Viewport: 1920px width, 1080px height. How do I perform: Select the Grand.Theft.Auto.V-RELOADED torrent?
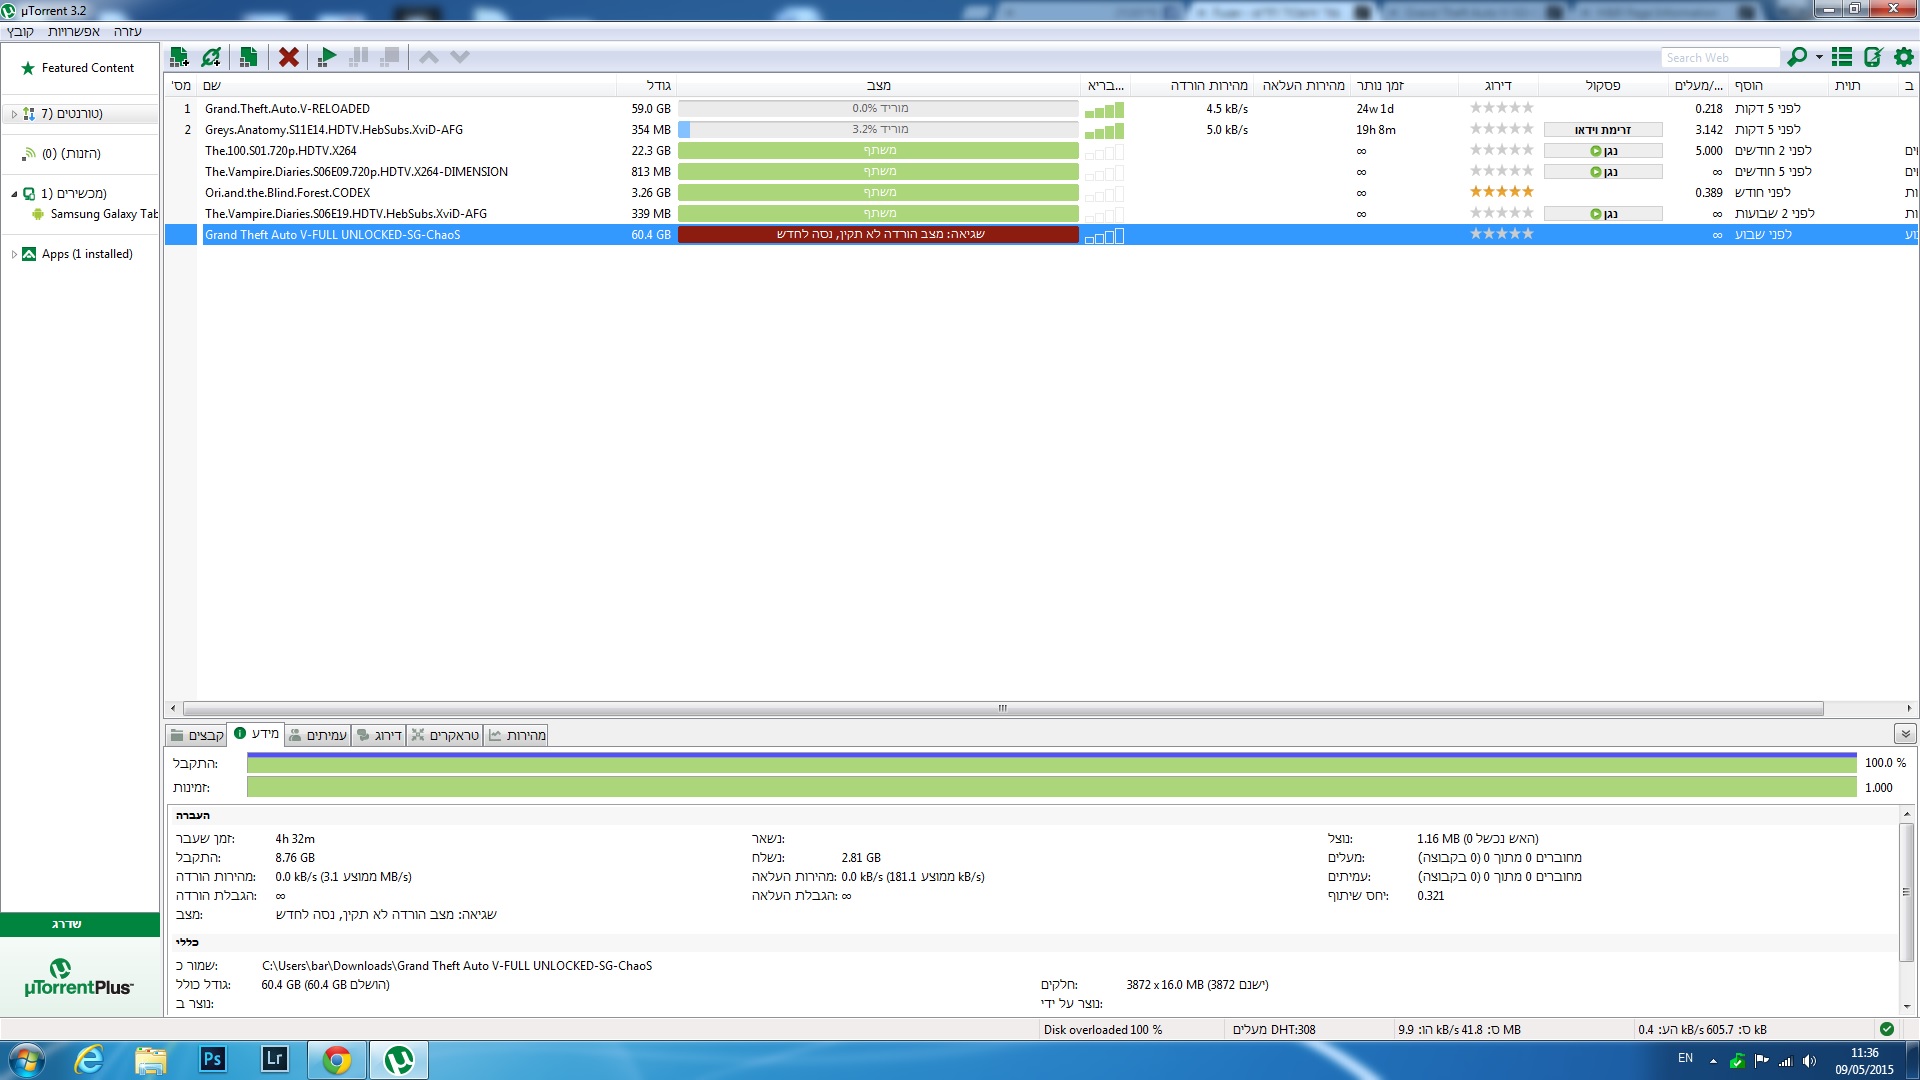[287, 109]
